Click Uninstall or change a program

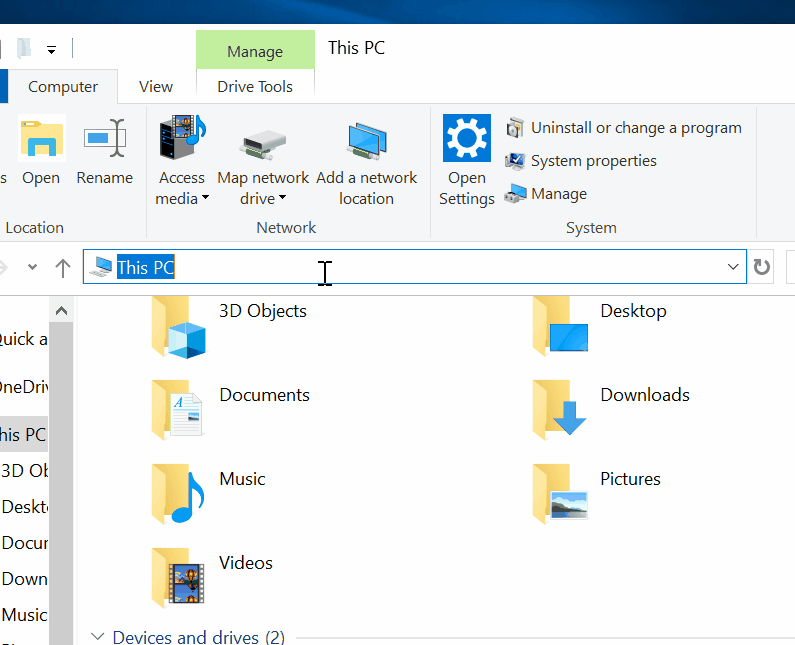(636, 128)
